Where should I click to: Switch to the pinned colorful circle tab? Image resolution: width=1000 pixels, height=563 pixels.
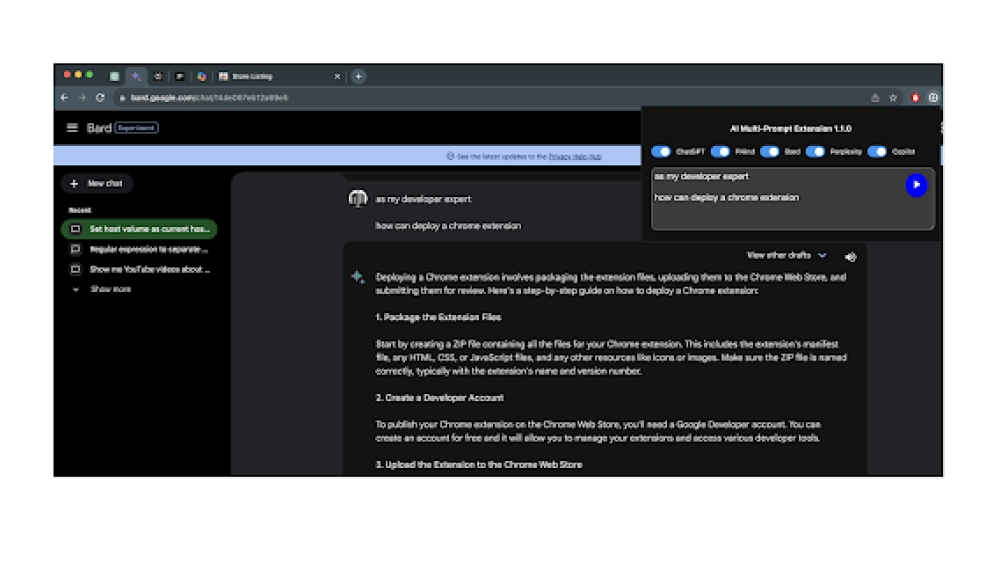pyautogui.click(x=202, y=77)
